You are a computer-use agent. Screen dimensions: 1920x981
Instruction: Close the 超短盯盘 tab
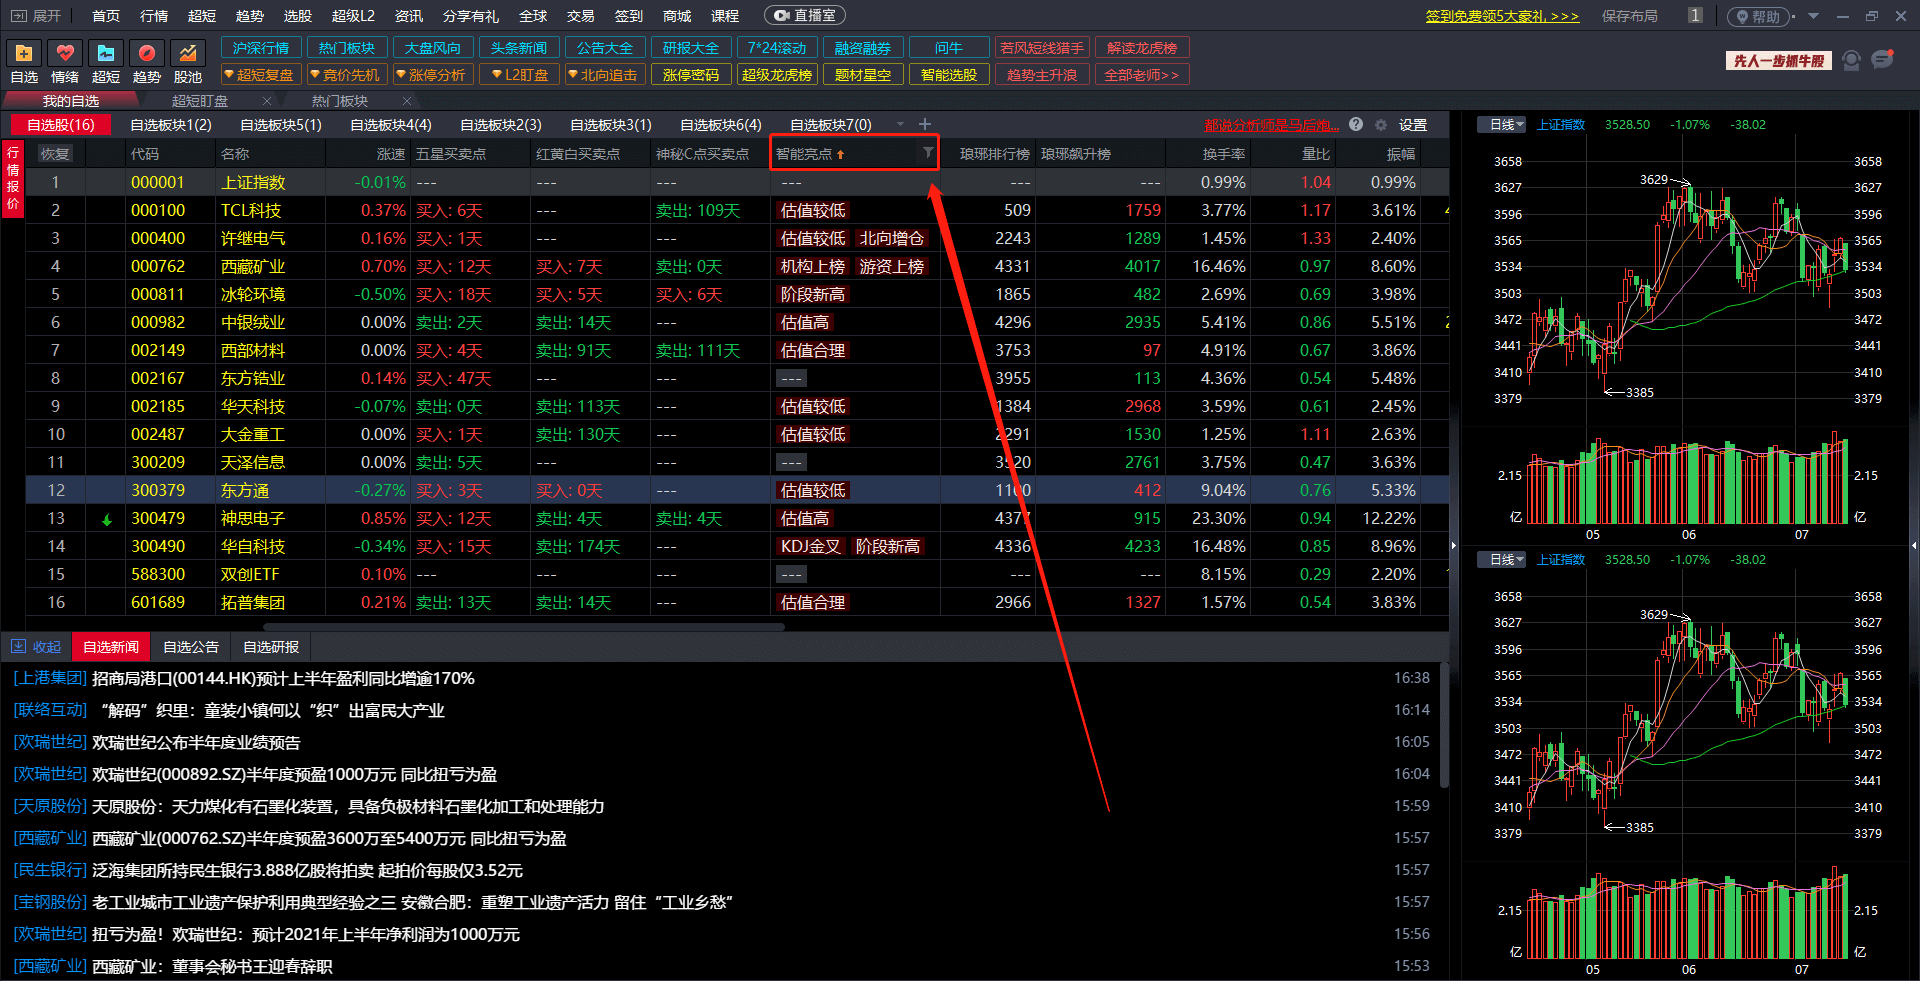[267, 101]
